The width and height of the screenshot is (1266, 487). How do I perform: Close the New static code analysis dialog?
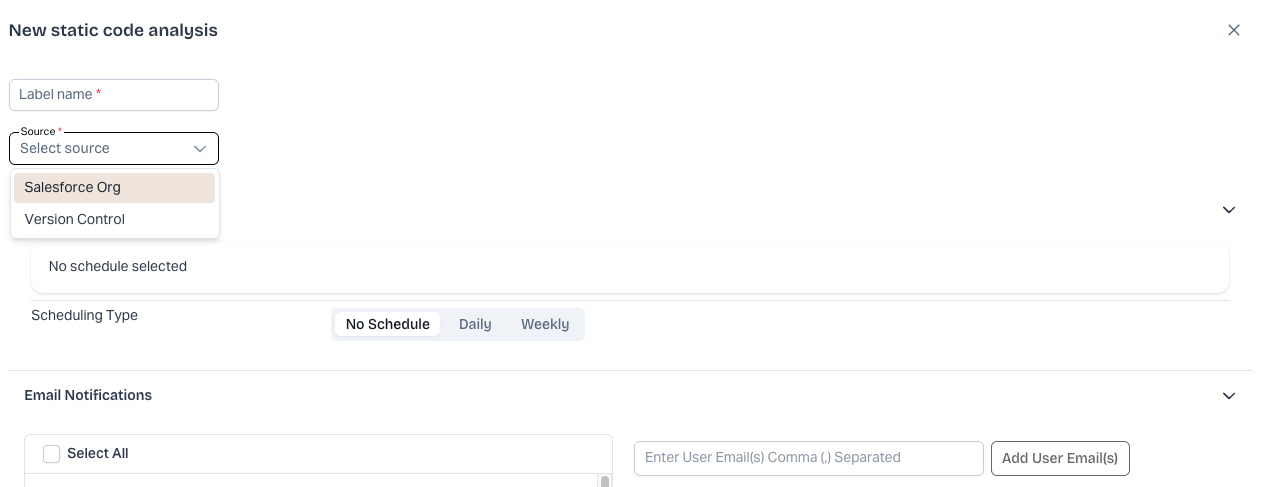1233,30
